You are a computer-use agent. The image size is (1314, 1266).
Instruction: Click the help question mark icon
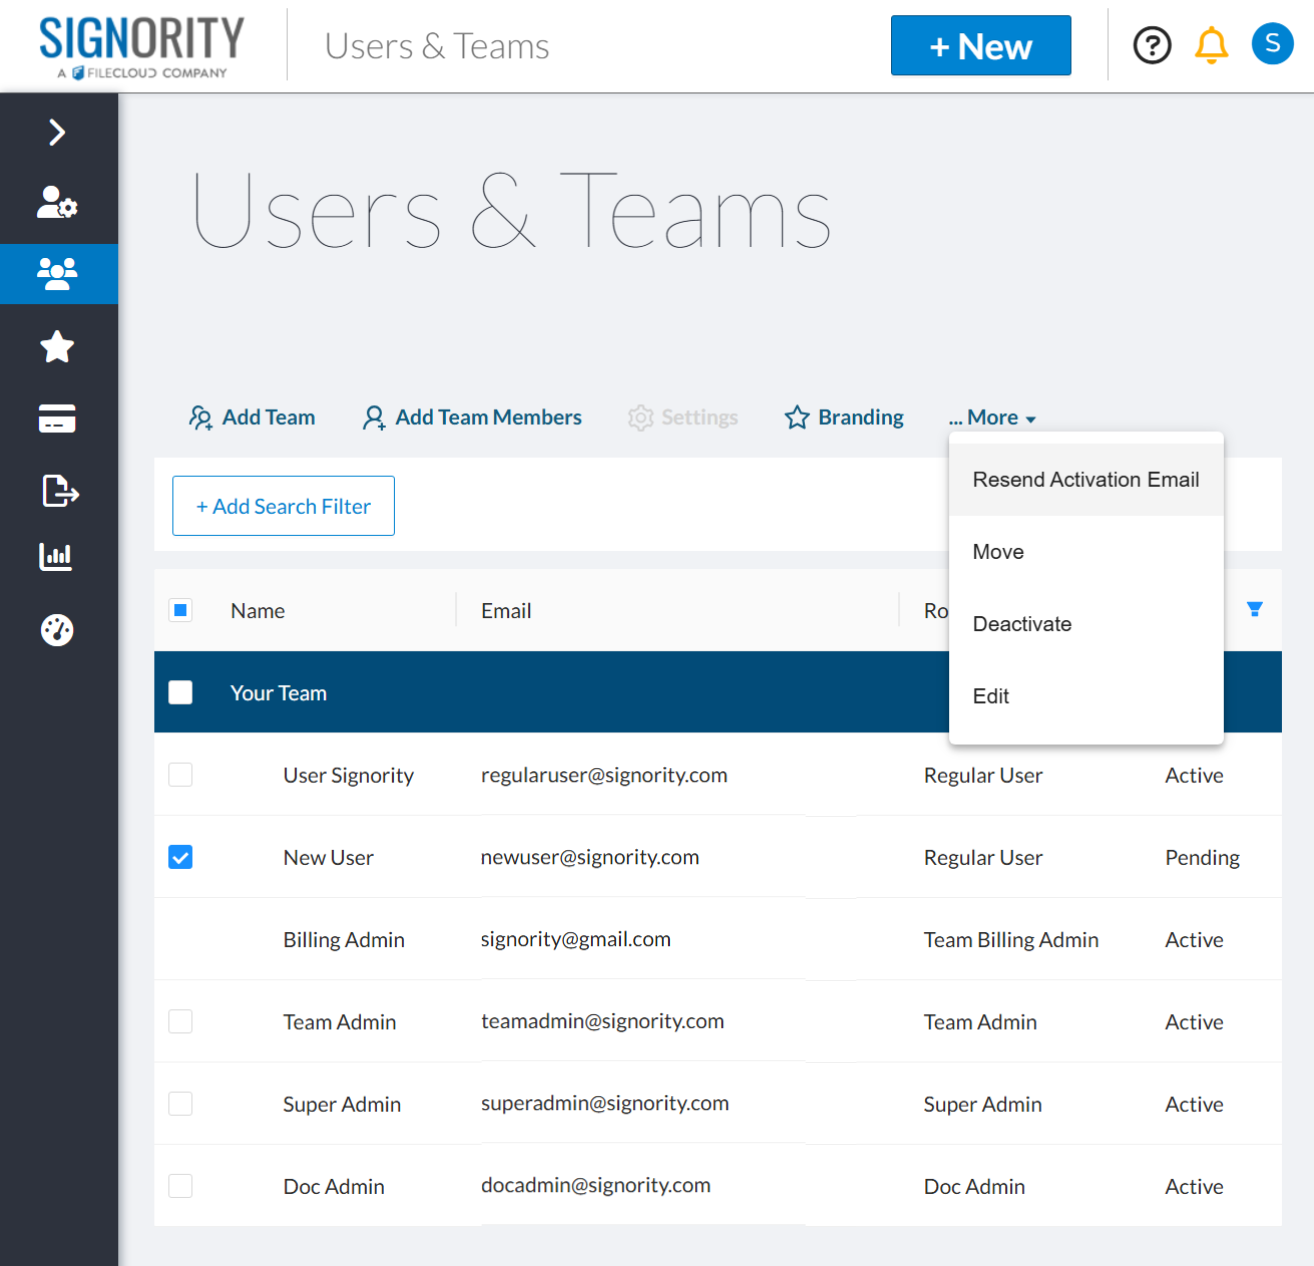tap(1152, 45)
